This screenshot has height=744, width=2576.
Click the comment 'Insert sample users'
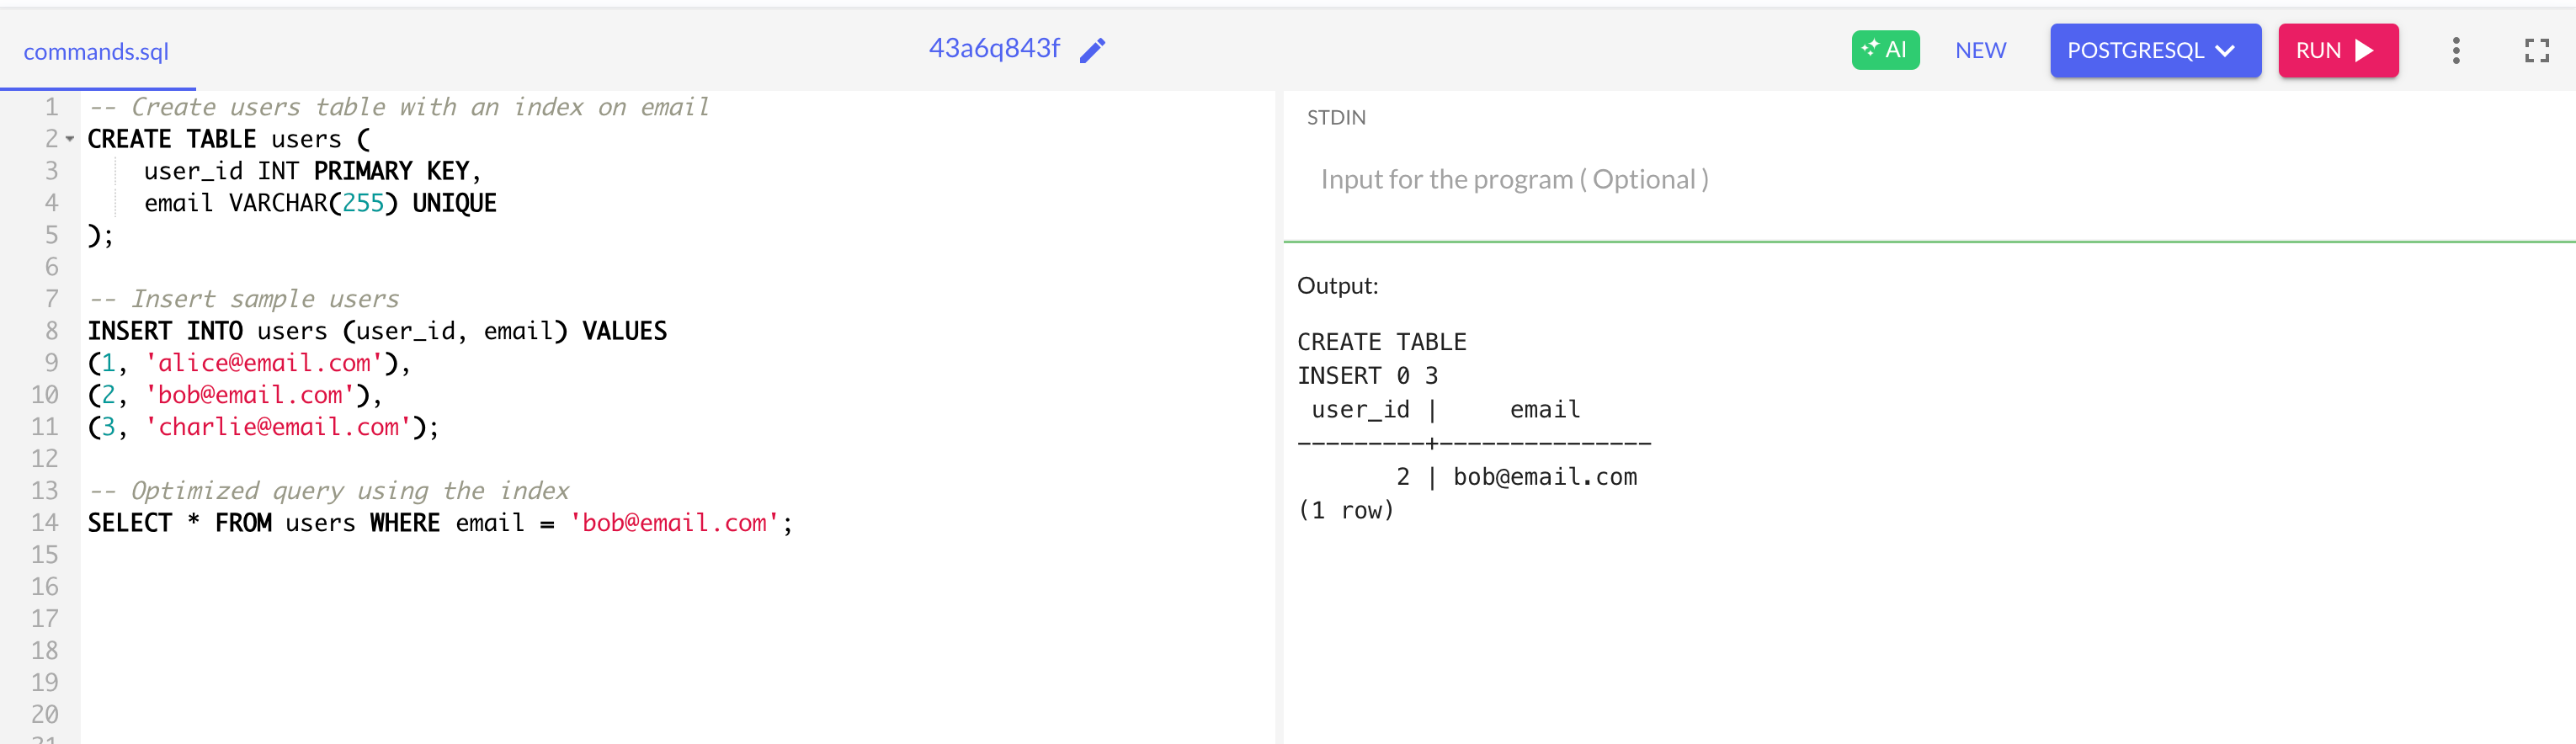coord(243,299)
